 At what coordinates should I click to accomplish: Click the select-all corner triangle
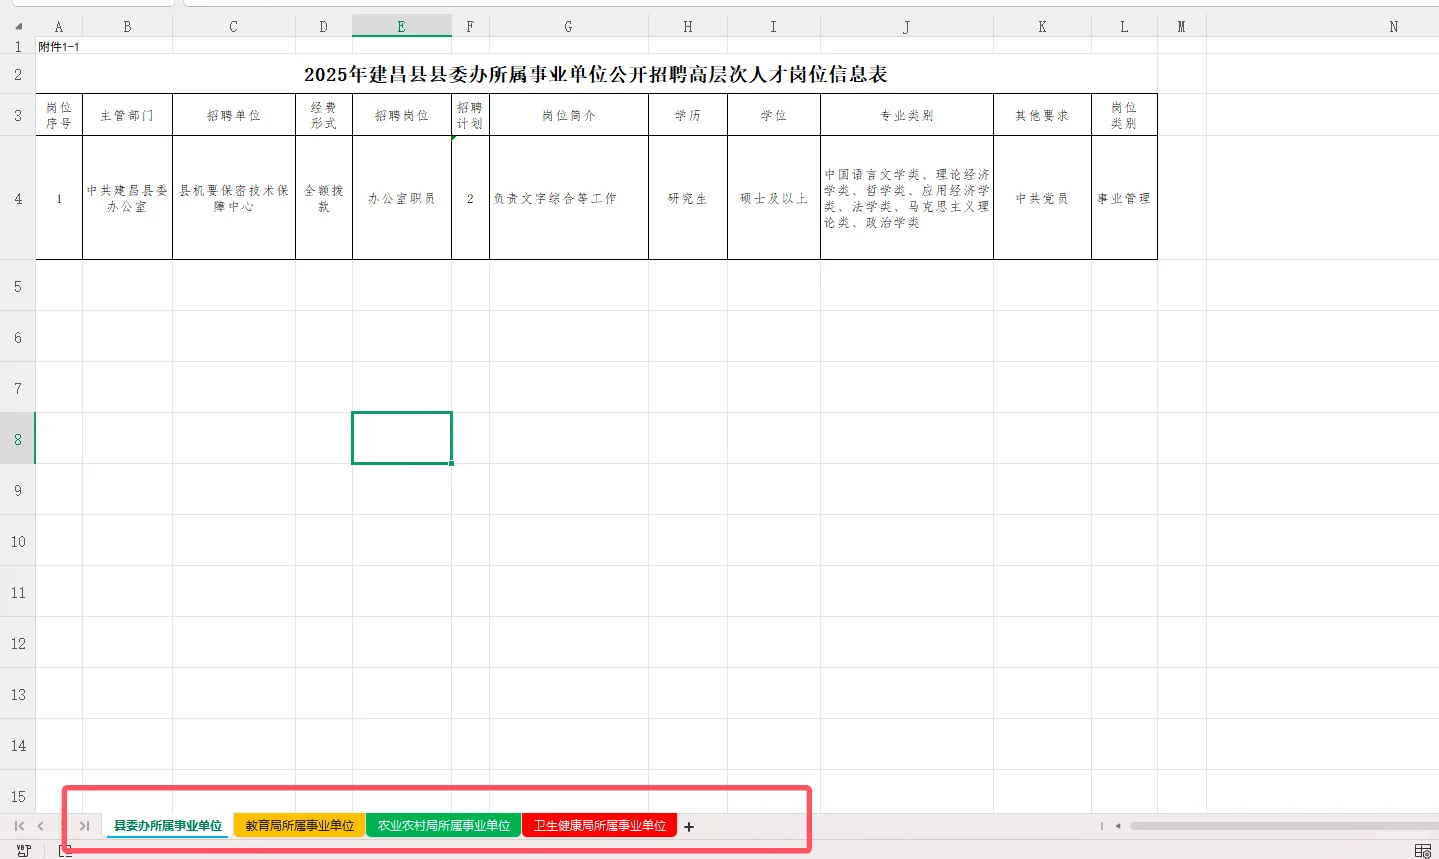[x=18, y=27]
